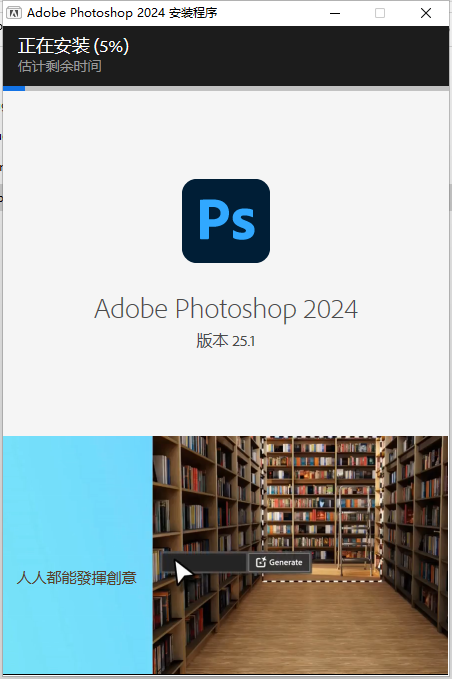Click the '正在安装 (5%)' status text
The width and height of the screenshot is (452, 679).
[73, 46]
